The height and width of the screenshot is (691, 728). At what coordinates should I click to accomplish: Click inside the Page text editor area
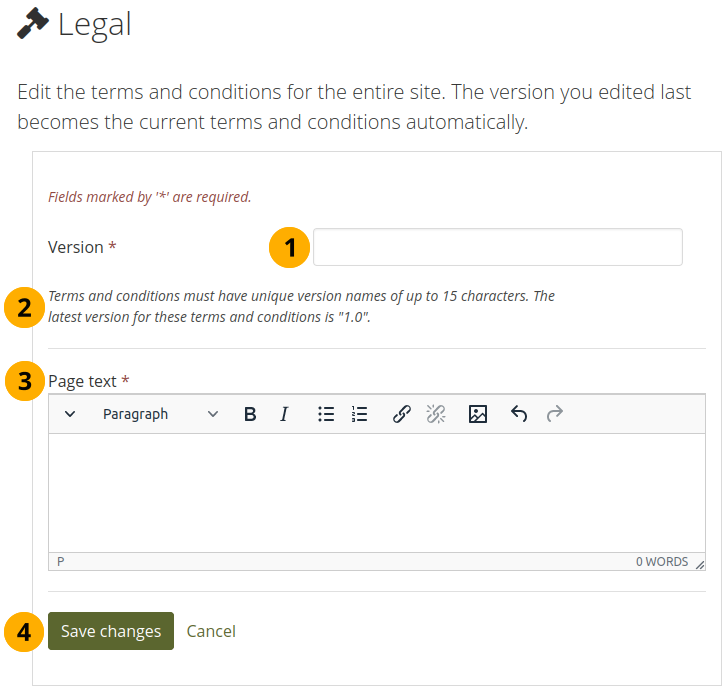[x=376, y=492]
